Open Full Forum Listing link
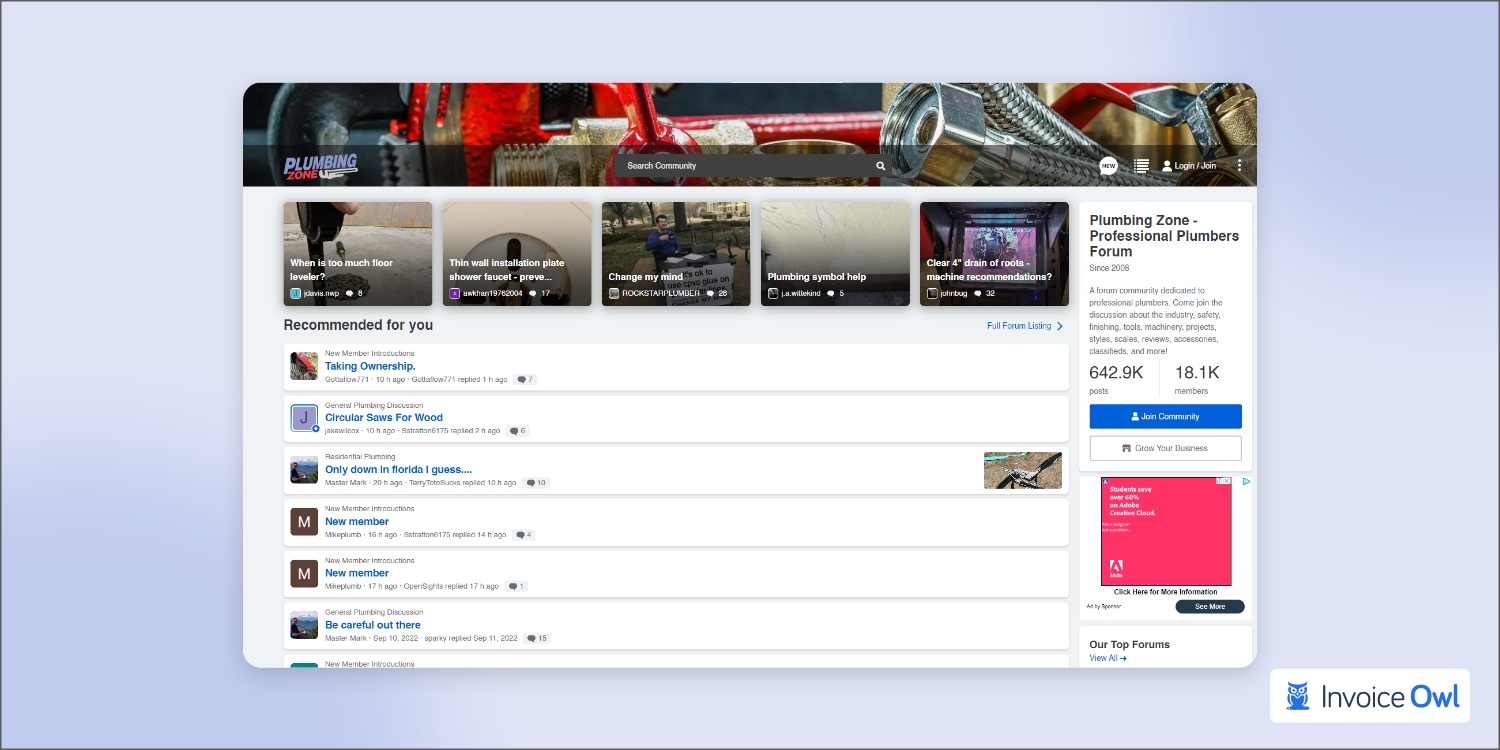The height and width of the screenshot is (750, 1500). (x=1019, y=326)
